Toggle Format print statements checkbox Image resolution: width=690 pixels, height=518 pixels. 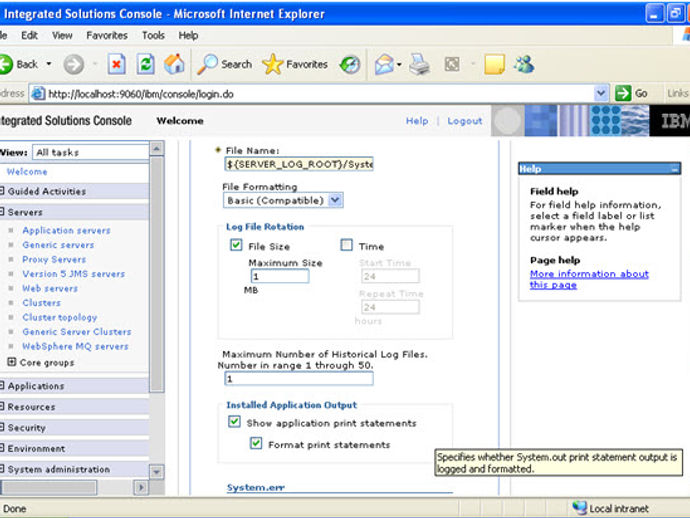pyautogui.click(x=256, y=443)
